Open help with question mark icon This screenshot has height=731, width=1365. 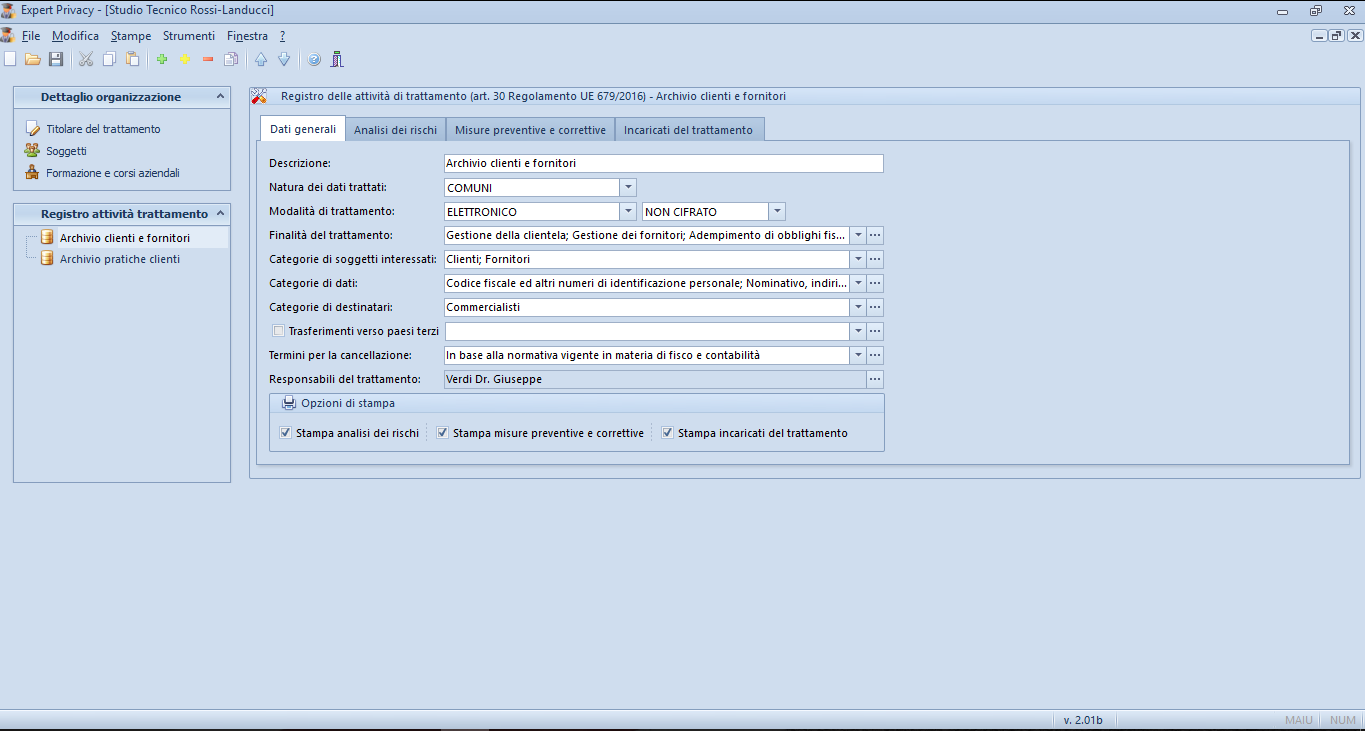(314, 60)
